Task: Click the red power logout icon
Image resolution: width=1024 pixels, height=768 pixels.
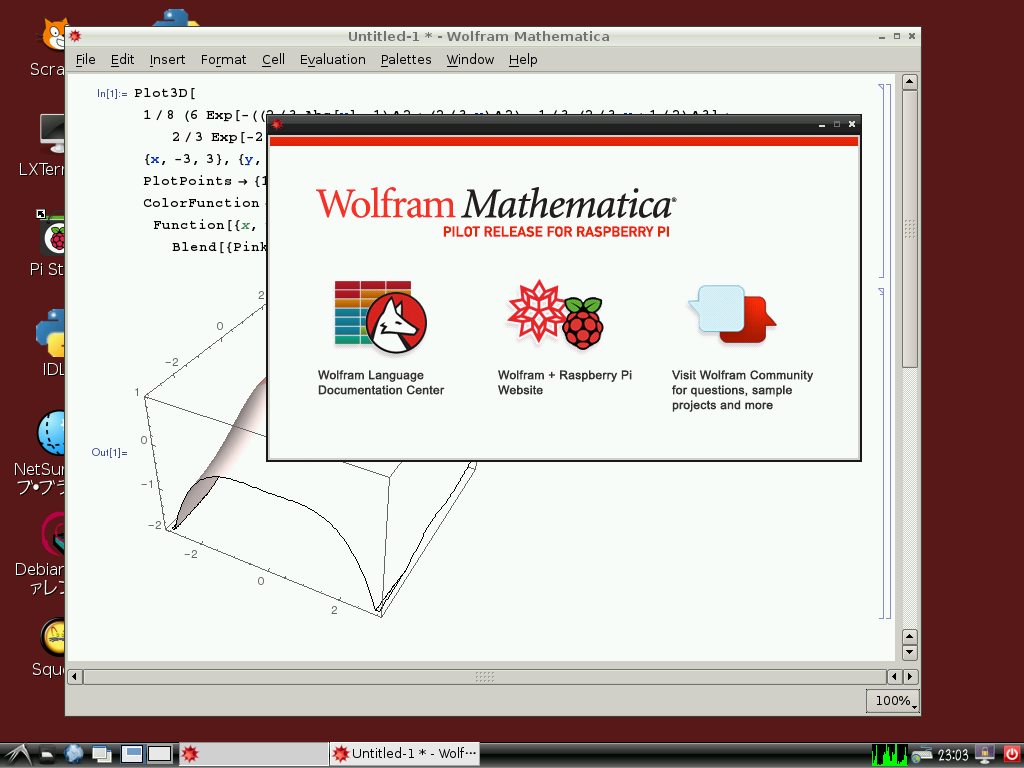Action: pyautogui.click(x=1011, y=755)
